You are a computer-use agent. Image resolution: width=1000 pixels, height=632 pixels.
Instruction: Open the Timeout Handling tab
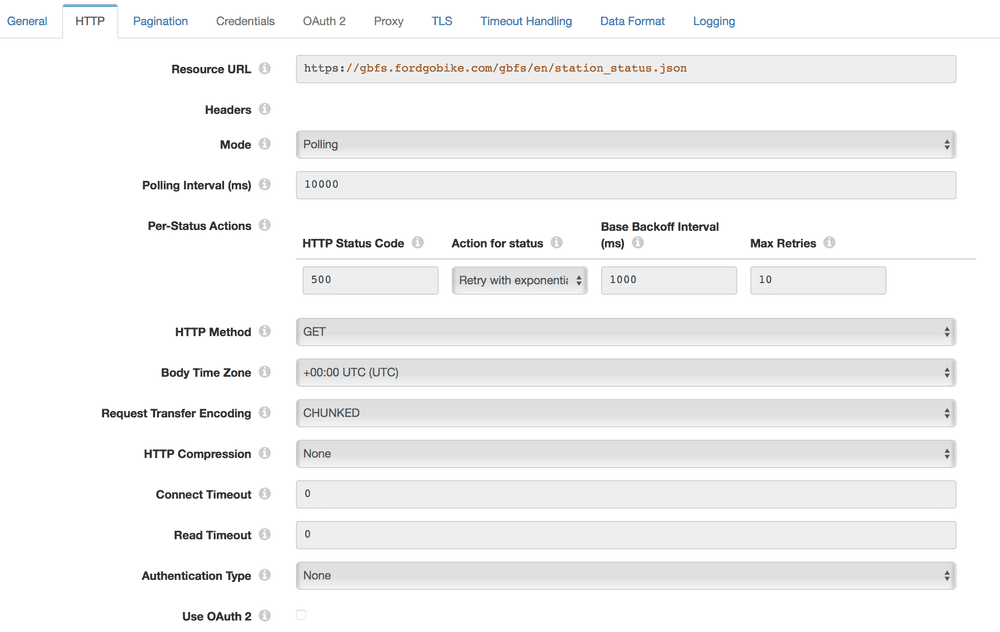point(526,20)
